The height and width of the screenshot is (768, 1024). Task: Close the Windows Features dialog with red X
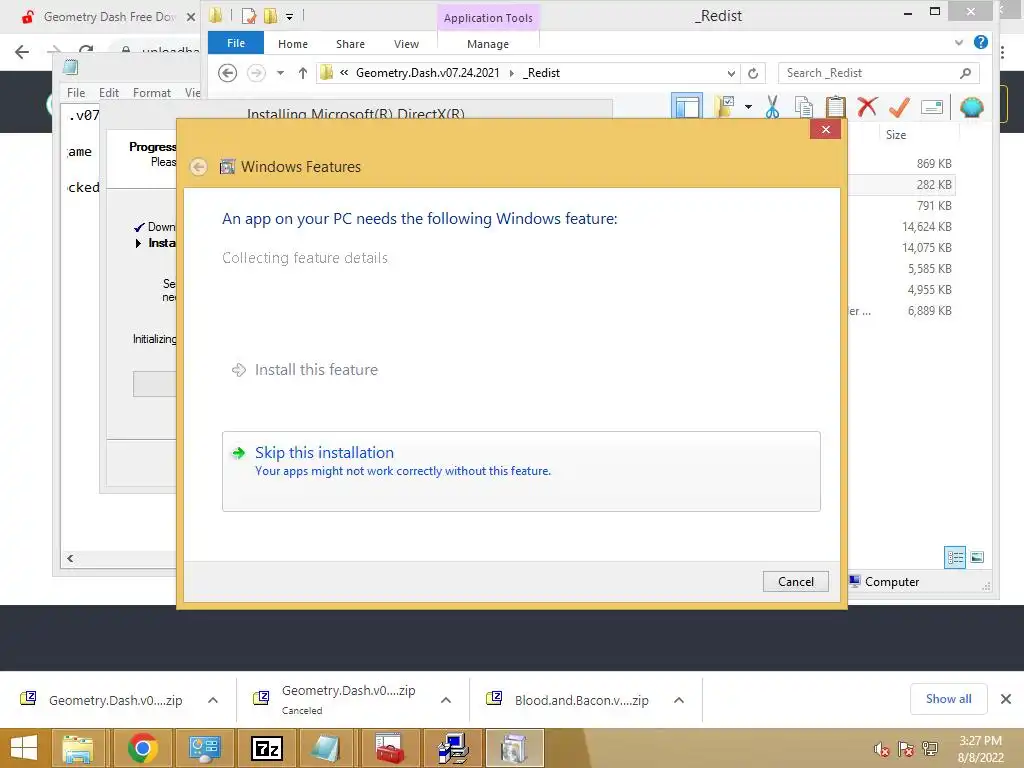point(825,129)
